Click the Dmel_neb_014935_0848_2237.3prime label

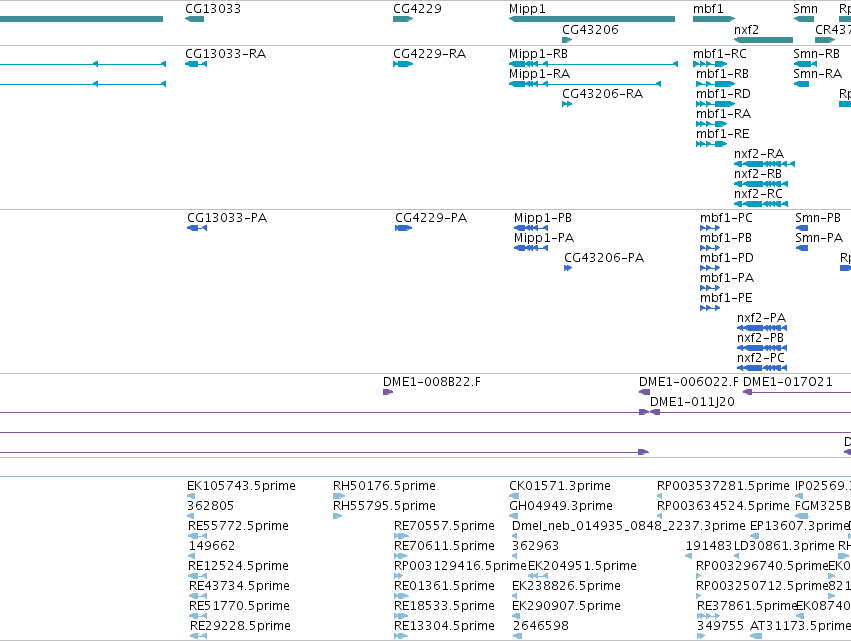click(x=628, y=526)
